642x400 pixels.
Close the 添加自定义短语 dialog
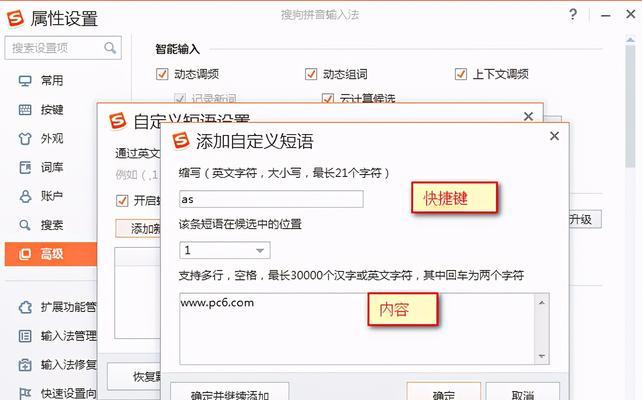554,136
